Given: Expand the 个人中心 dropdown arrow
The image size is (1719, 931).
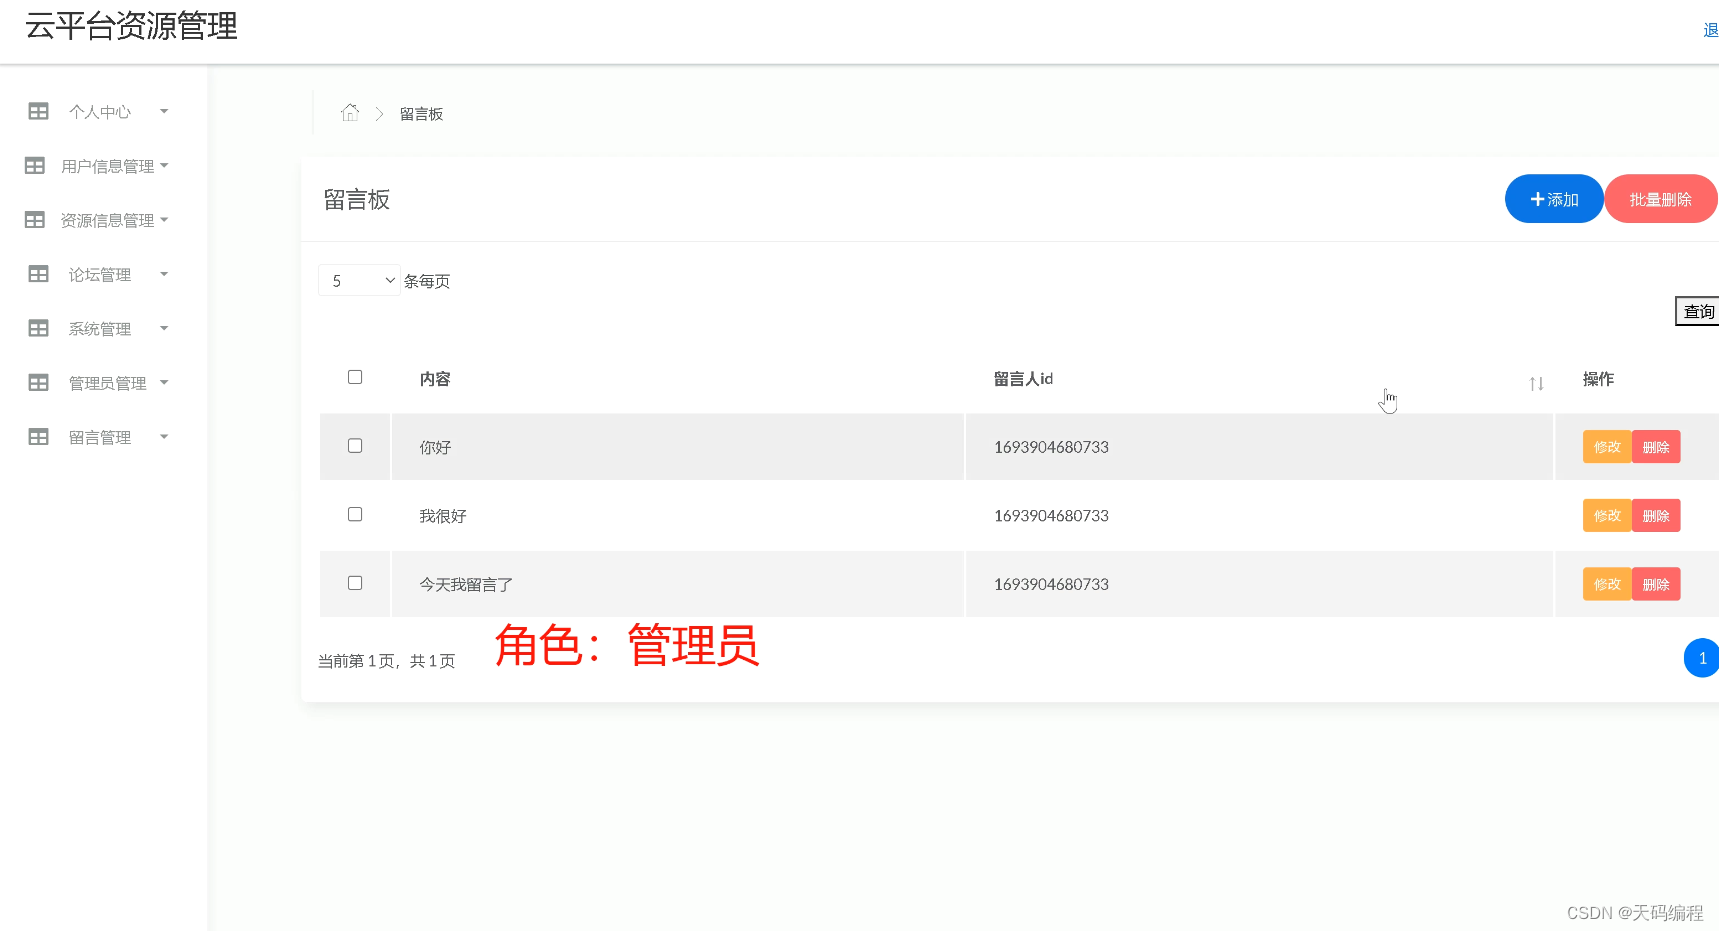Looking at the screenshot, I should tap(164, 111).
